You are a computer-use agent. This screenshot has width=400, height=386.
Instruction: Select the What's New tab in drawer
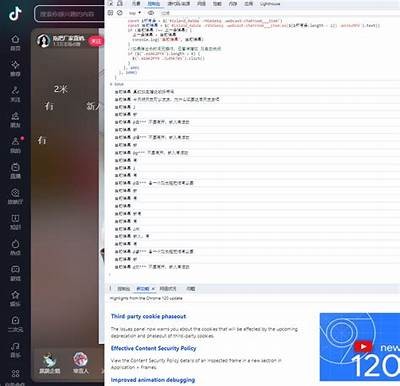pyautogui.click(x=143, y=289)
